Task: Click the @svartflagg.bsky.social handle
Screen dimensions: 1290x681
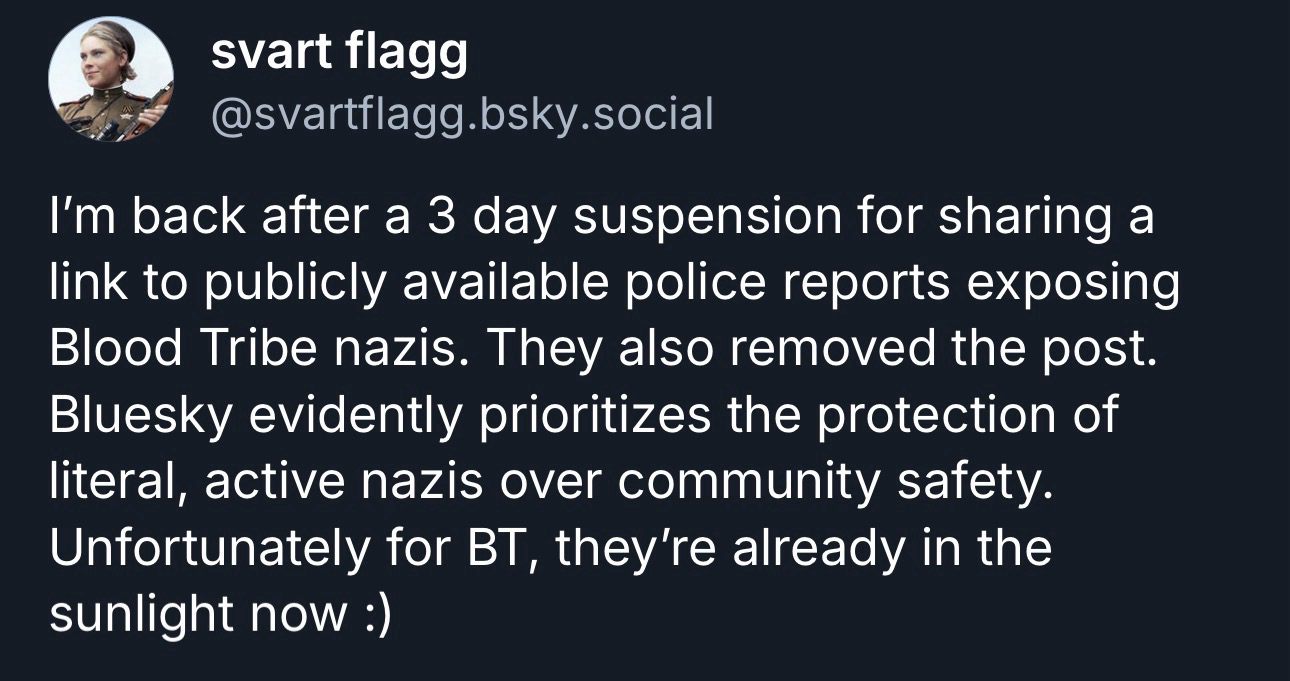Action: point(462,115)
